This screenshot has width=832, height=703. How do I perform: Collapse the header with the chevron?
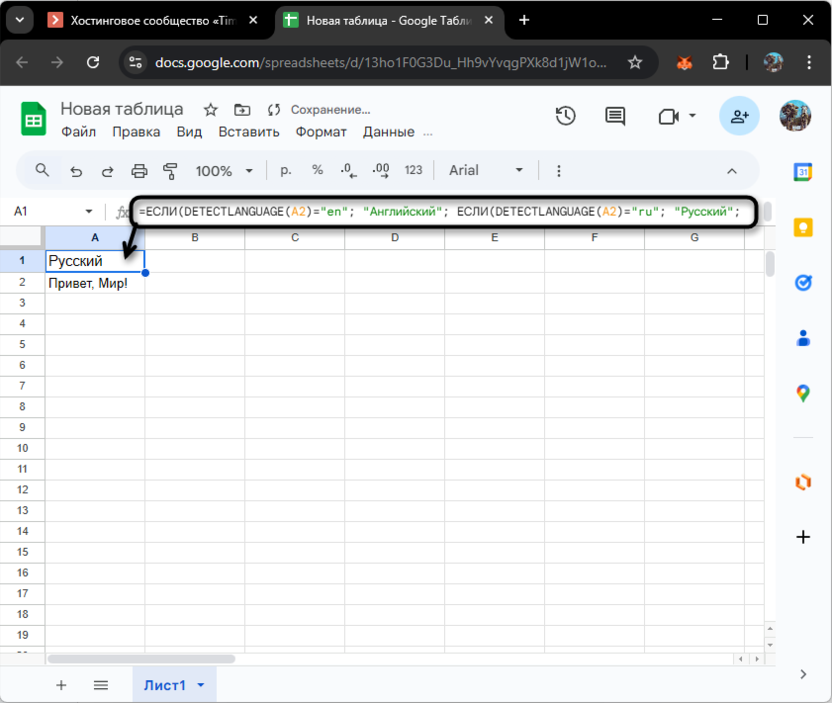point(732,171)
